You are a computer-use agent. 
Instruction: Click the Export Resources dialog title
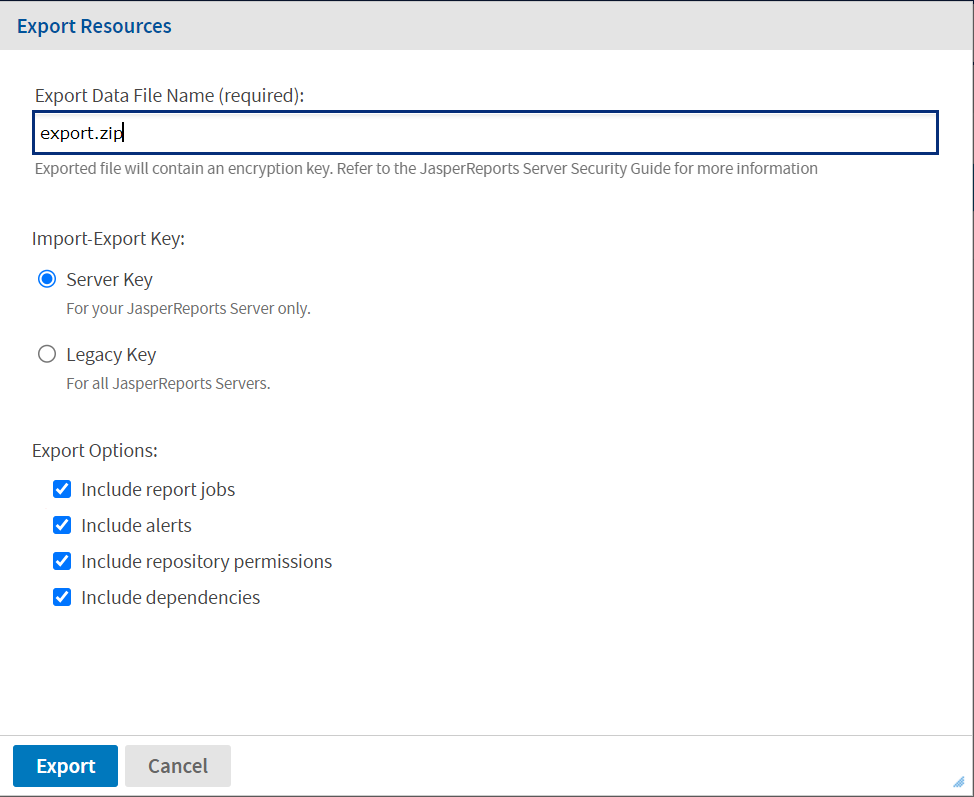[x=94, y=26]
